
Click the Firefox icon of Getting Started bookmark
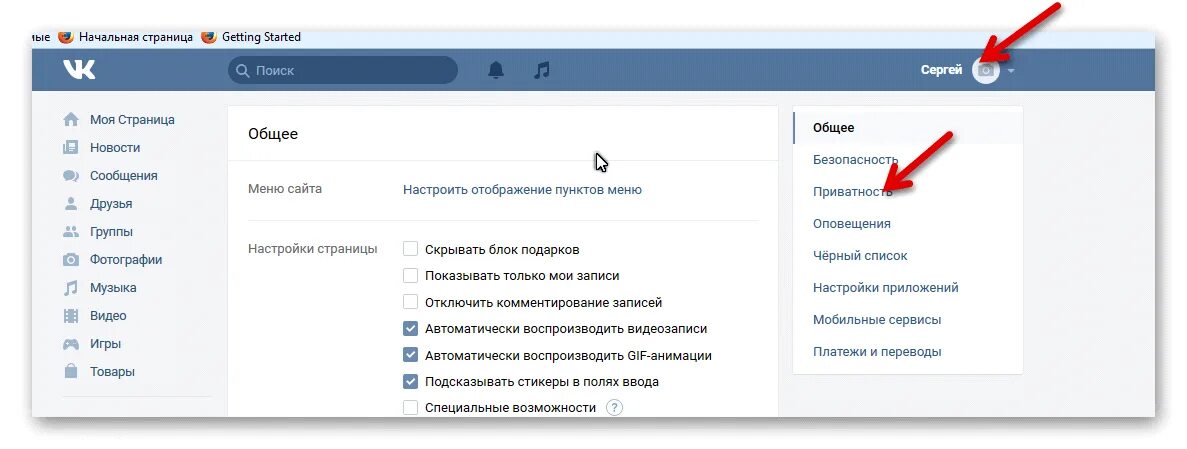click(209, 36)
